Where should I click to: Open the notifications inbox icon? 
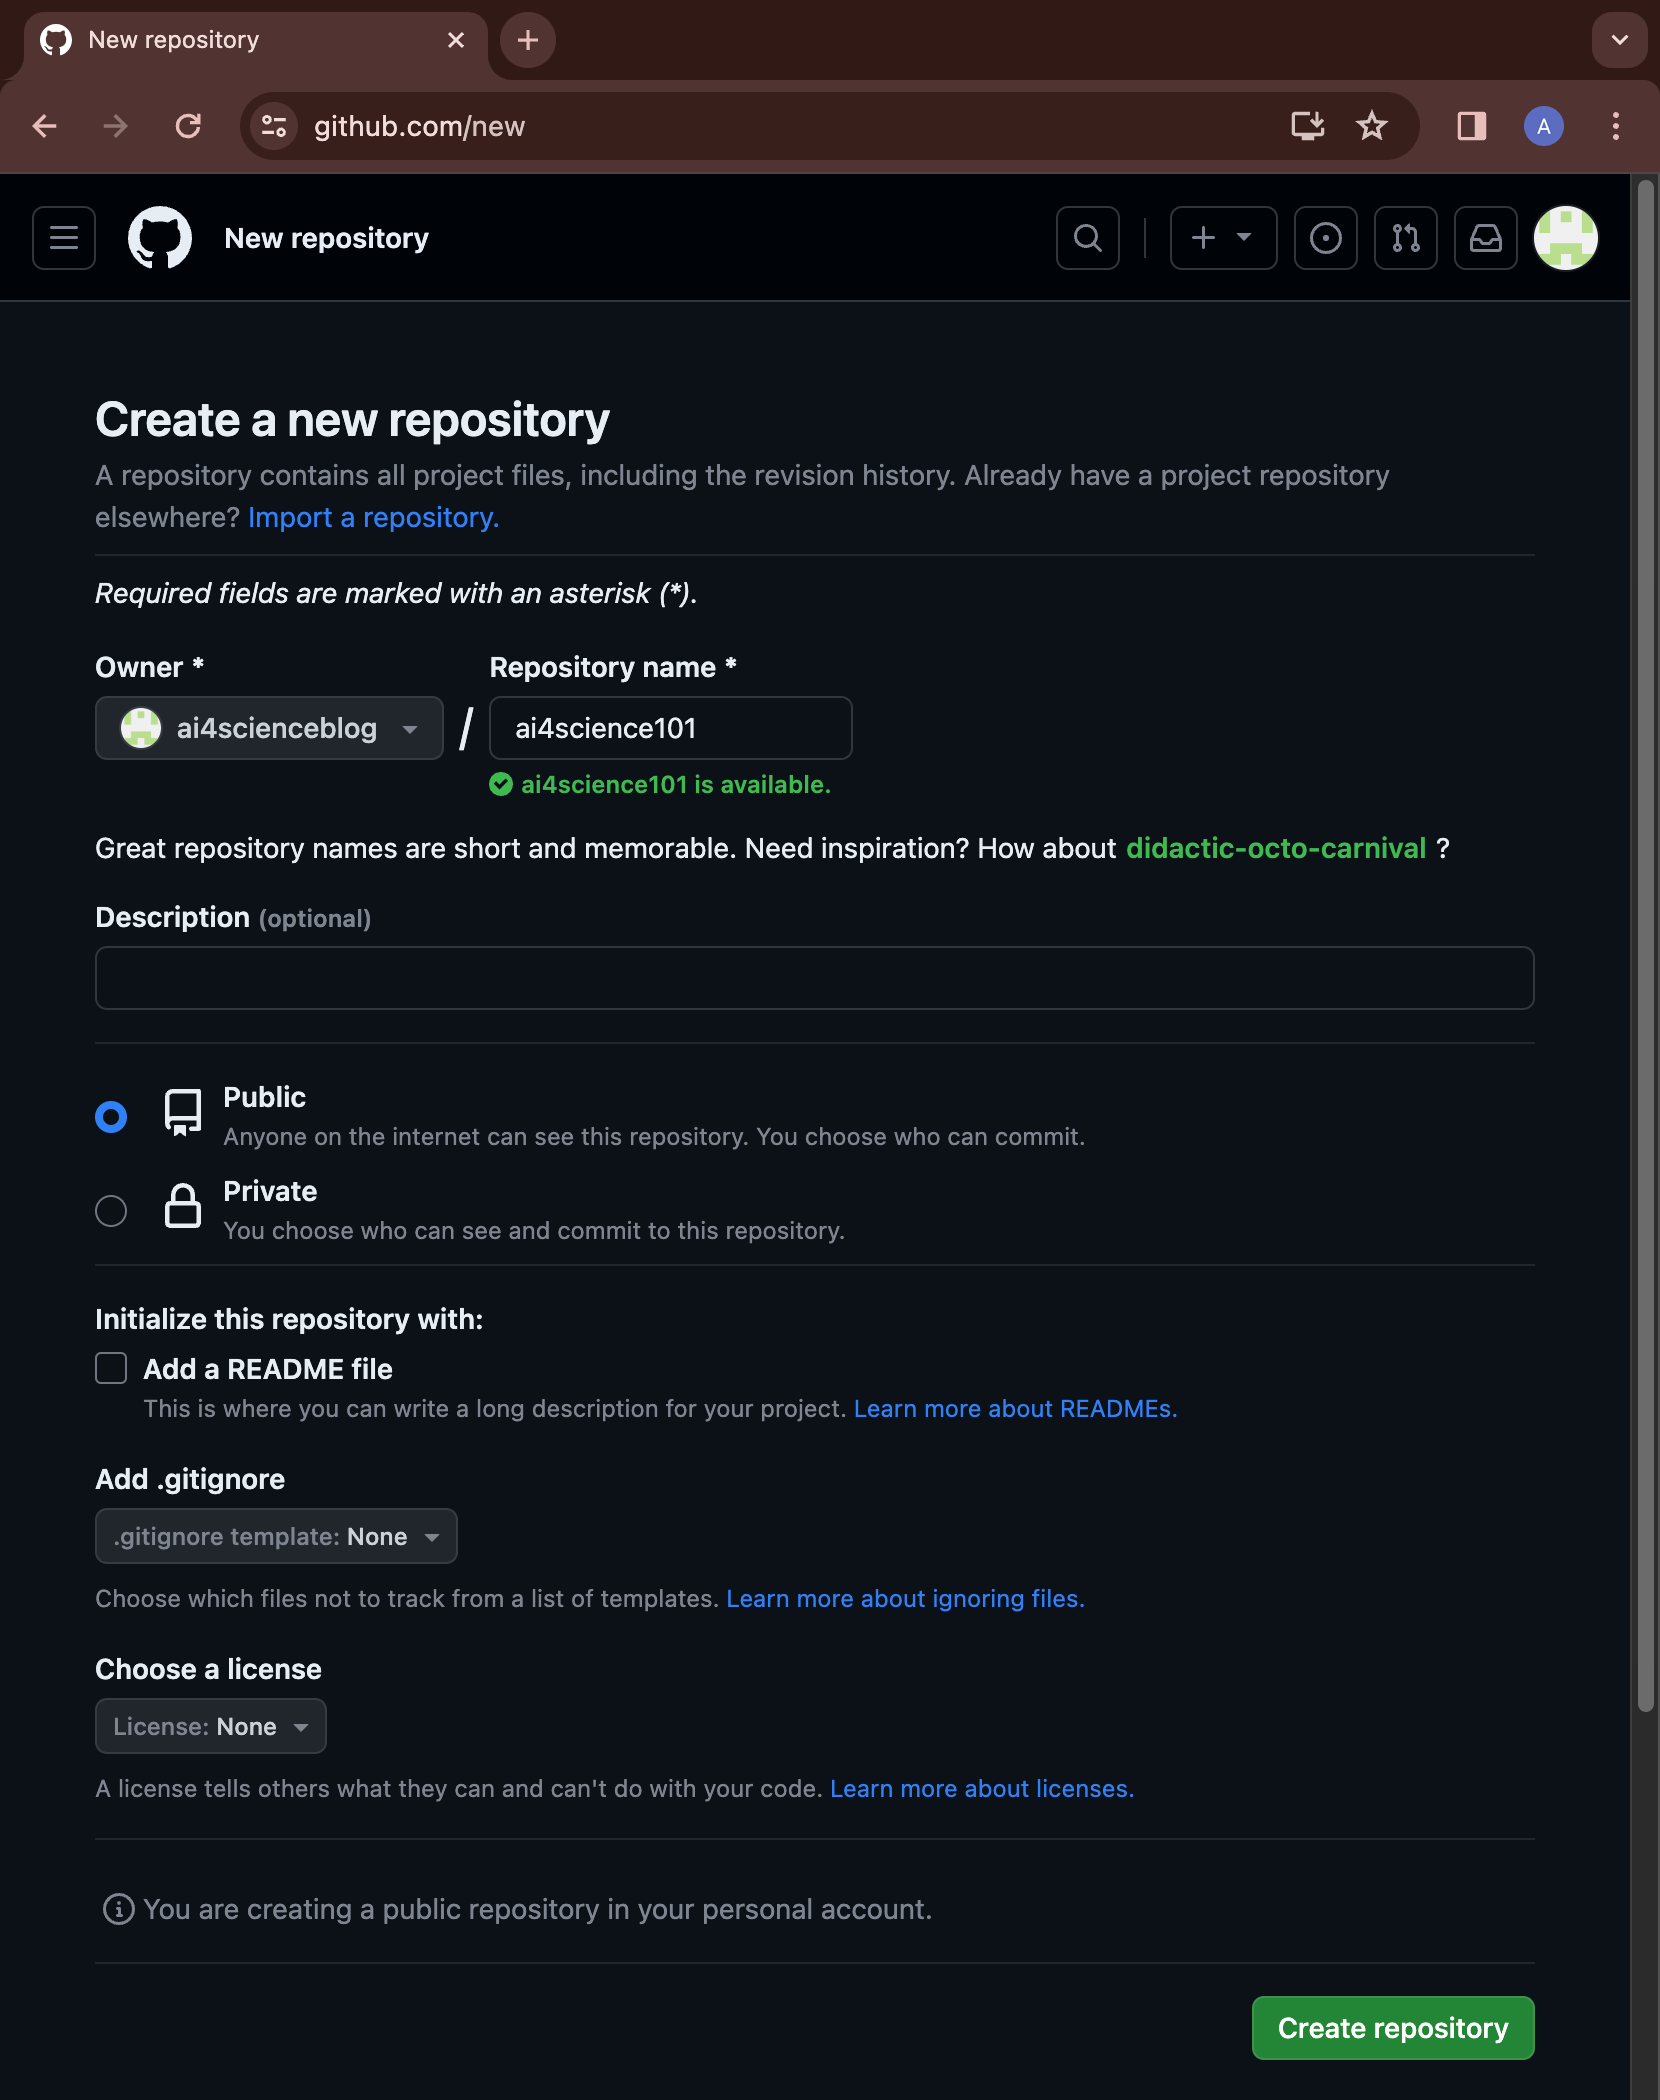pyautogui.click(x=1485, y=238)
